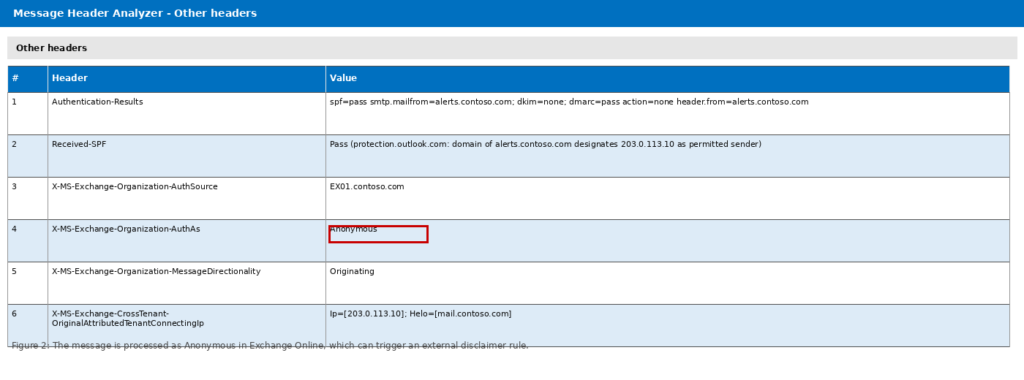
Task: Click row number 2 cell
Action: [27, 156]
